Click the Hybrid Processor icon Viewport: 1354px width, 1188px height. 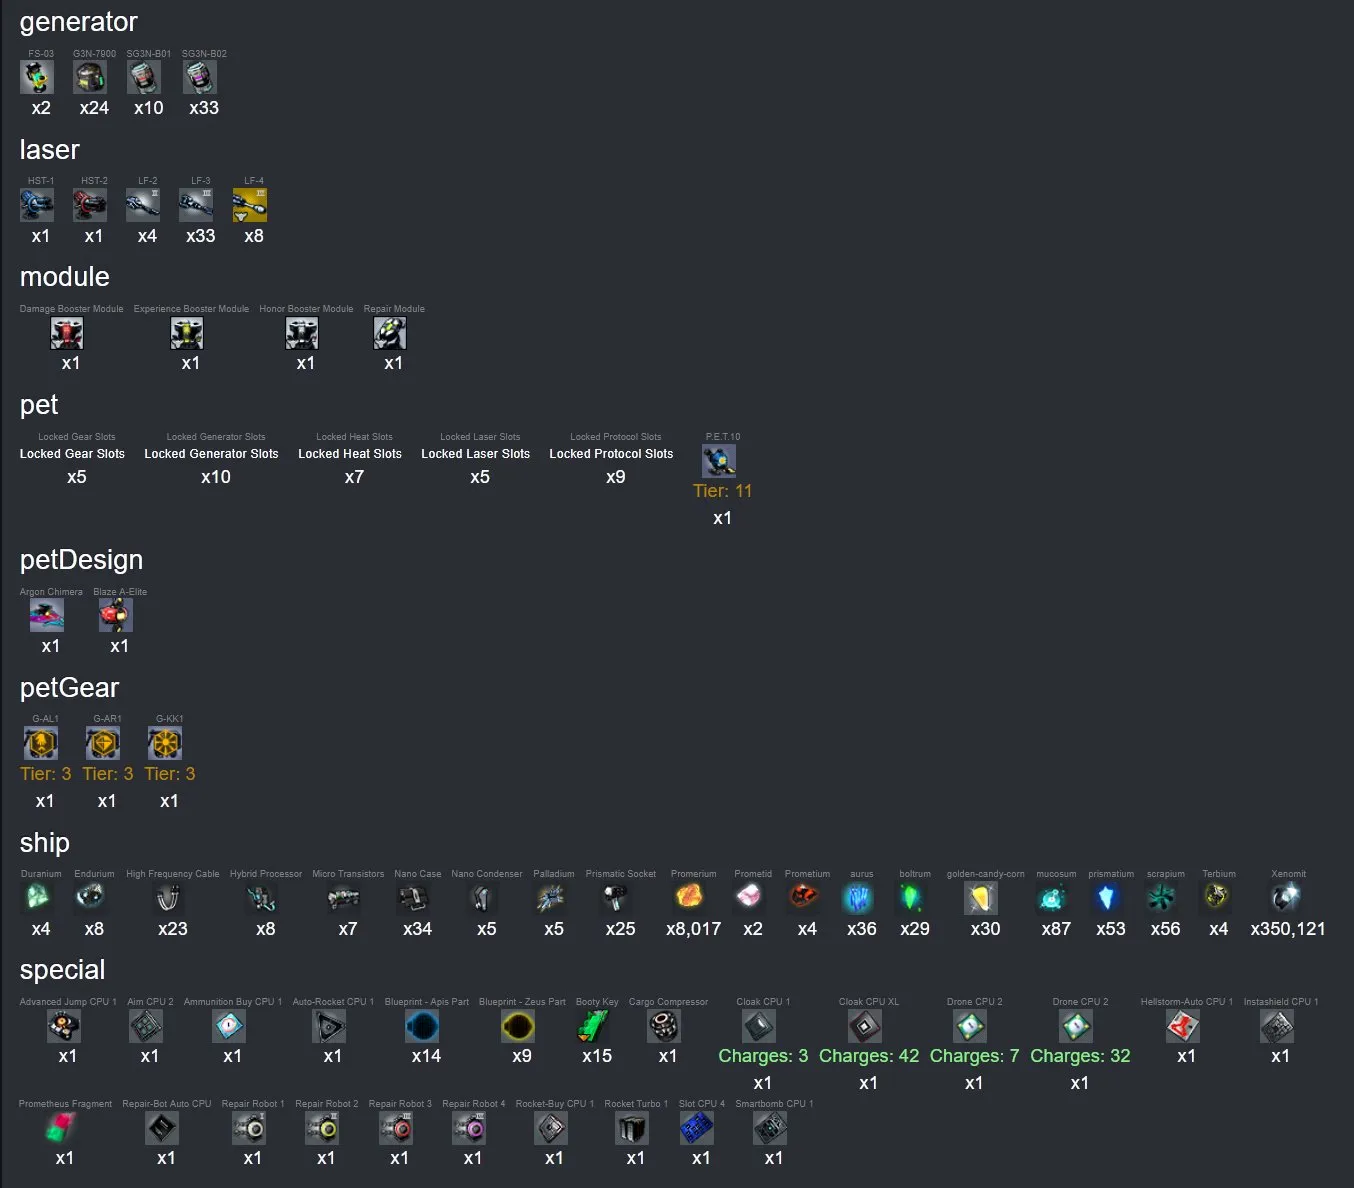(262, 898)
